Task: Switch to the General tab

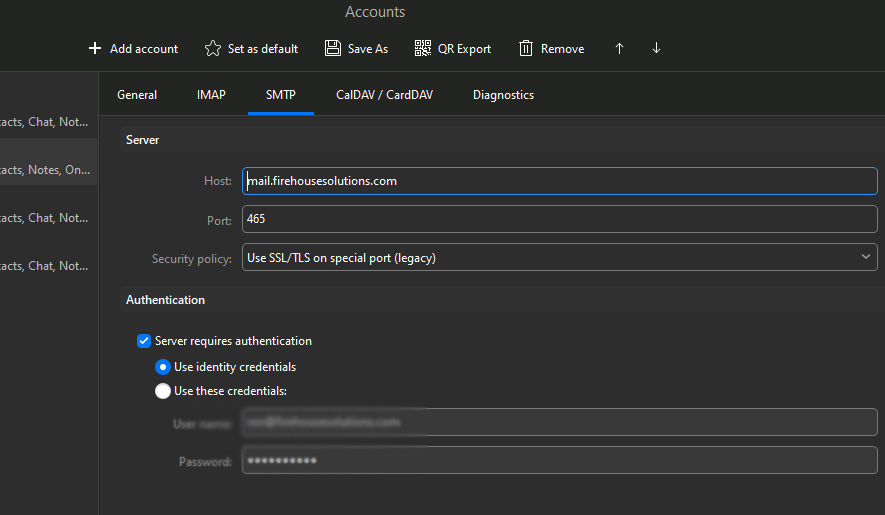Action: [x=137, y=95]
